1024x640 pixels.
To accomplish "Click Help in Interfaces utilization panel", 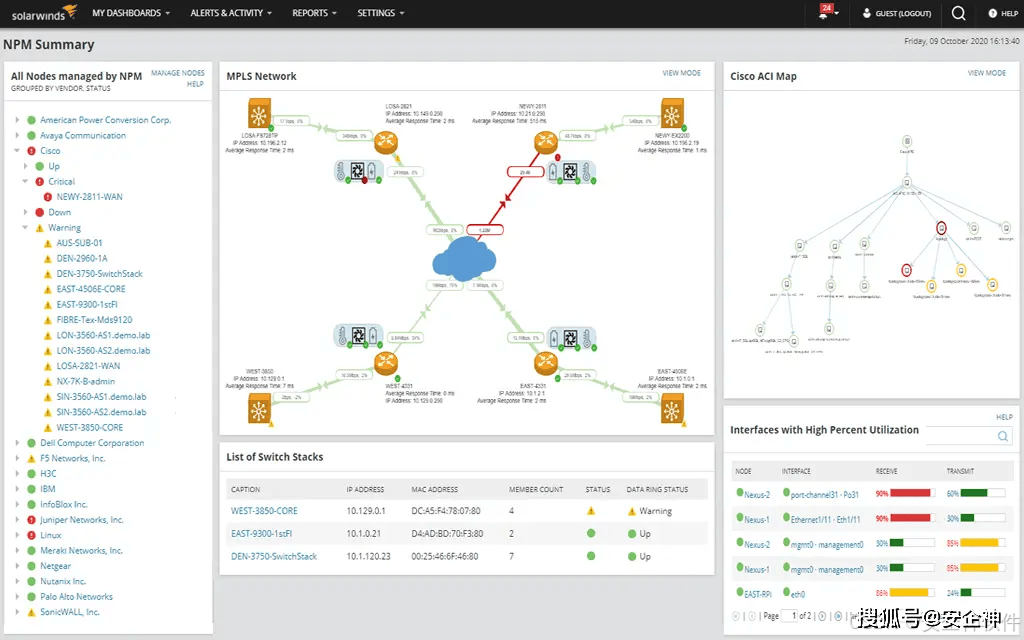I will (x=1004, y=417).
